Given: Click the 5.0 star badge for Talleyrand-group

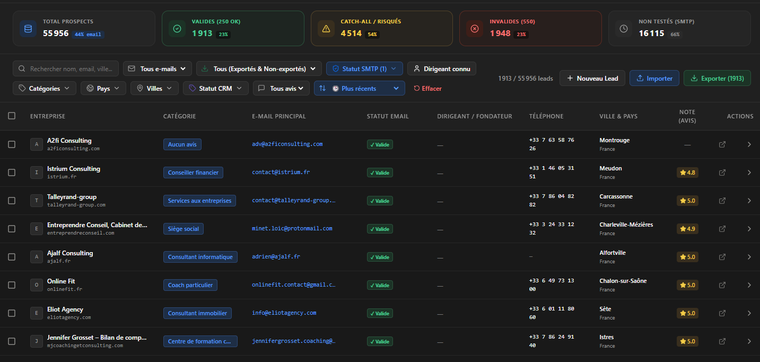Looking at the screenshot, I should 687,201.
